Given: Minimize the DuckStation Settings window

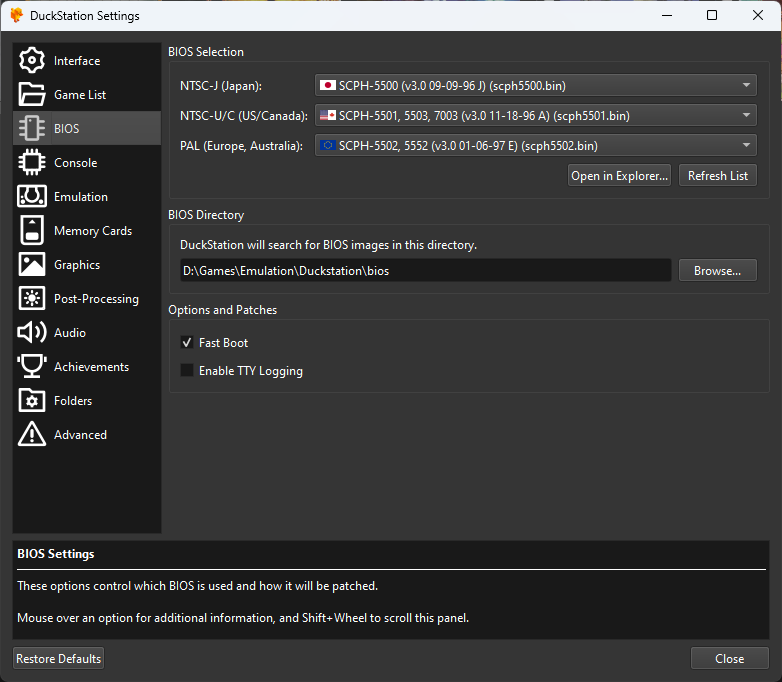Looking at the screenshot, I should (667, 15).
